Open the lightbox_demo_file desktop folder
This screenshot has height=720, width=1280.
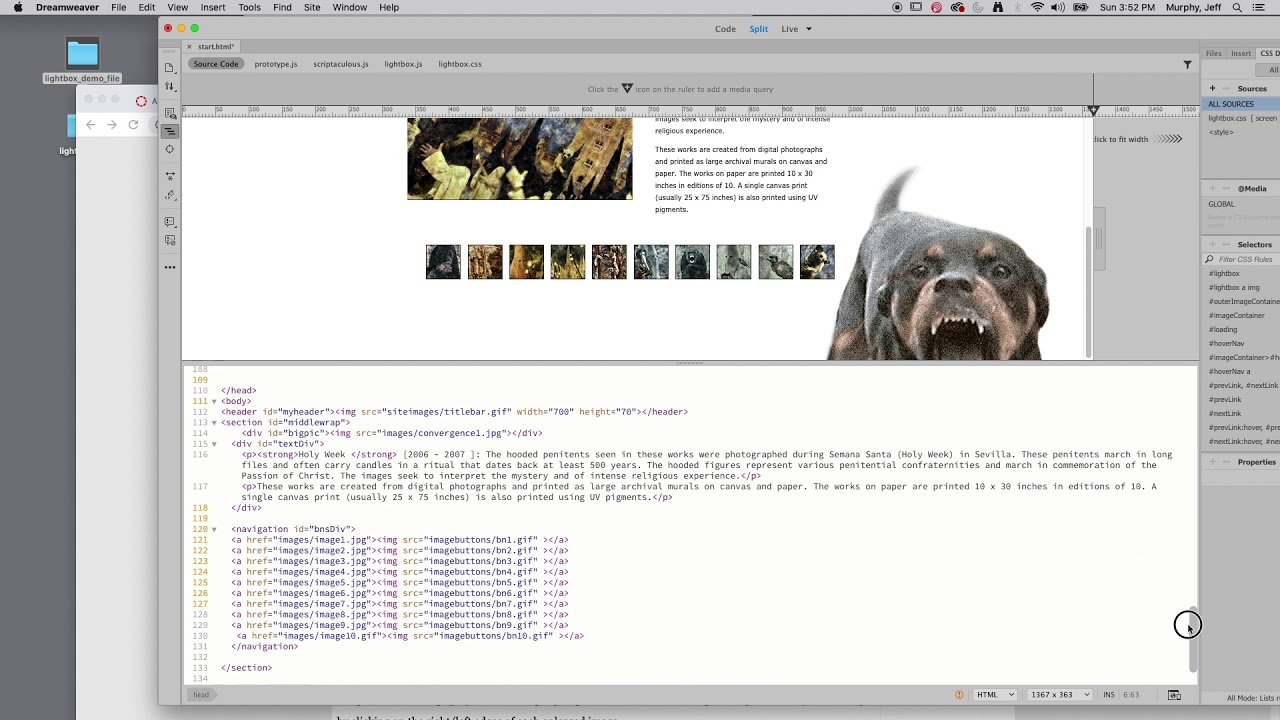(82, 60)
